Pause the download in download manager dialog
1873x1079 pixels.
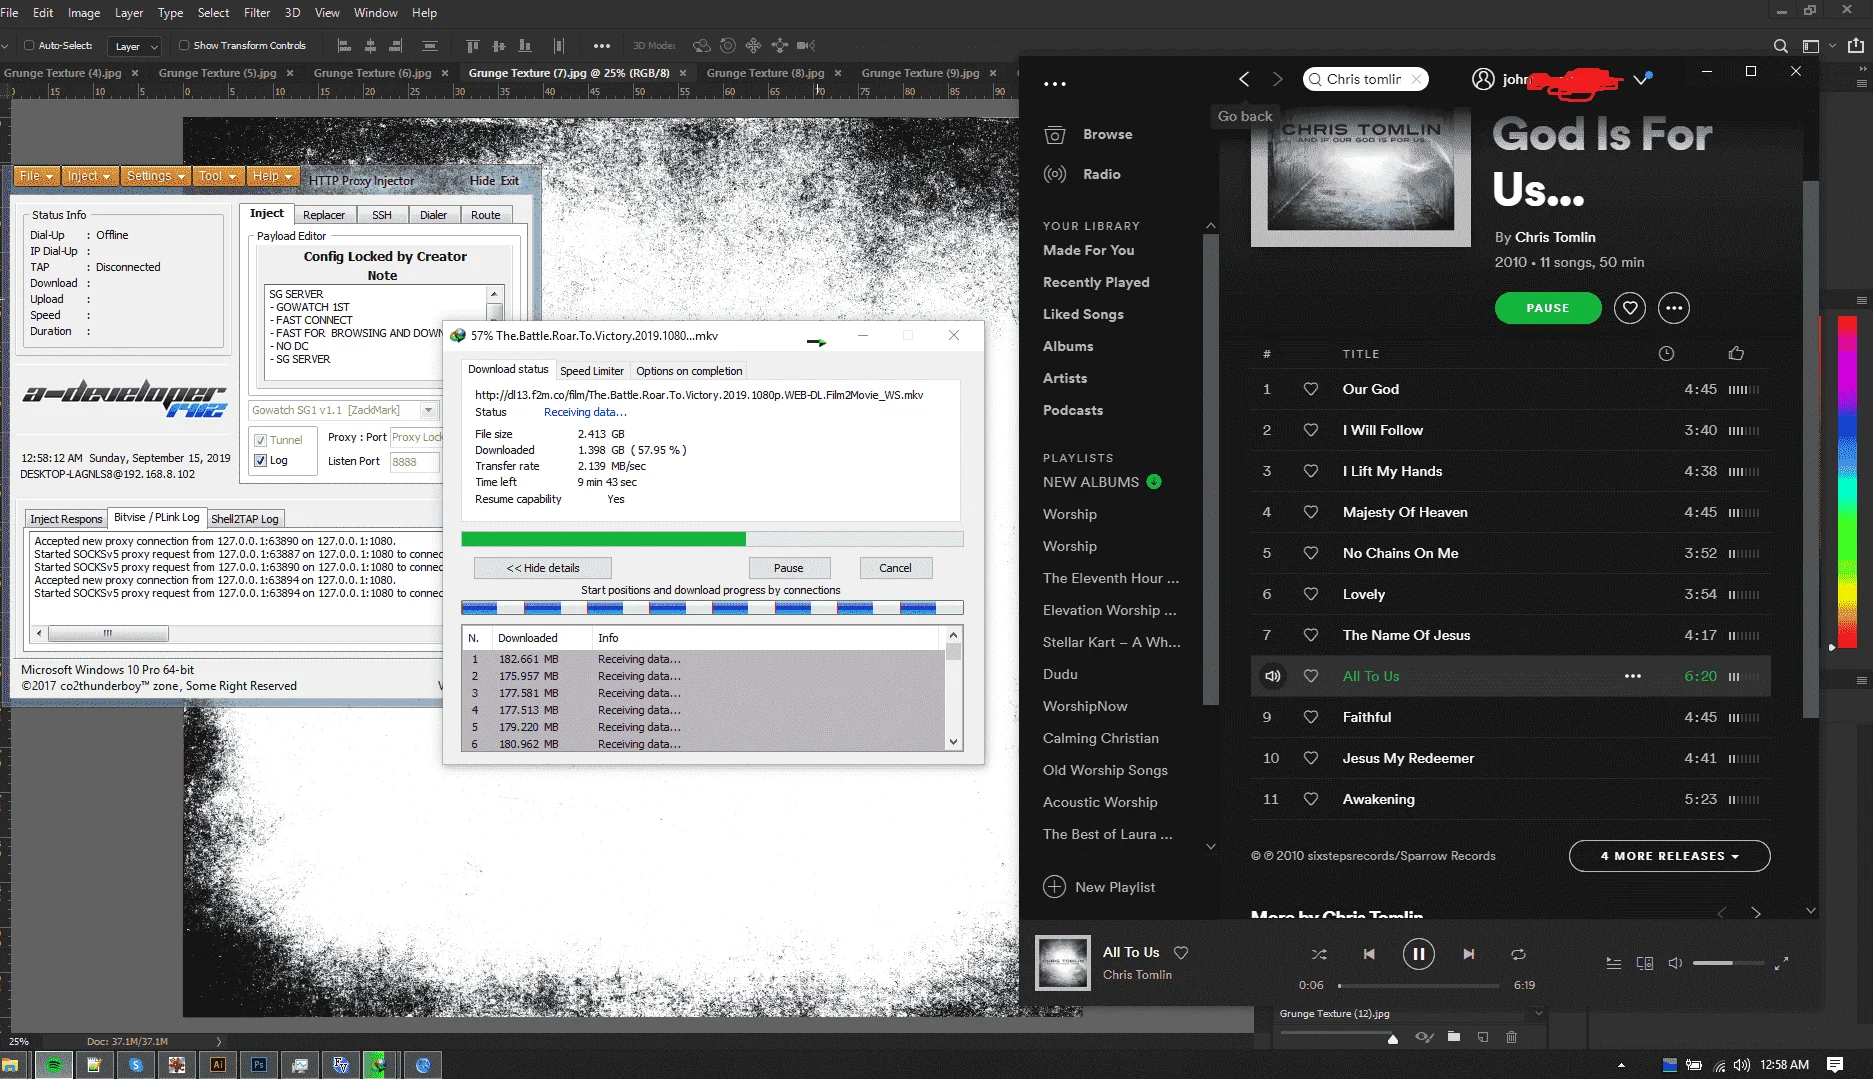[x=788, y=568]
